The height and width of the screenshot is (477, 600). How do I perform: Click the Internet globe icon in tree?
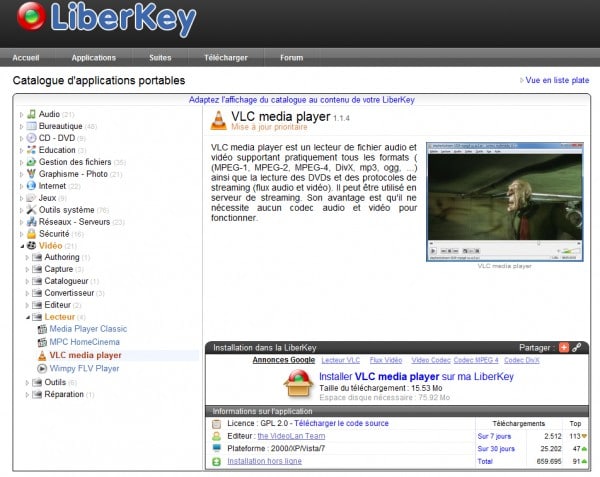coord(31,185)
